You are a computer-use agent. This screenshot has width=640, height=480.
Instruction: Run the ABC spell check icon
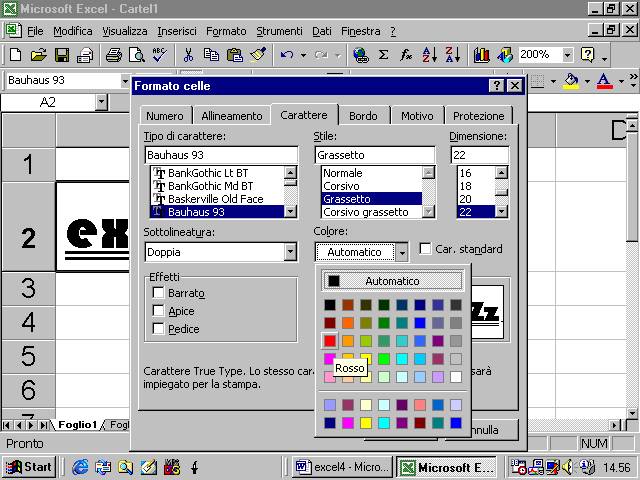(x=159, y=54)
